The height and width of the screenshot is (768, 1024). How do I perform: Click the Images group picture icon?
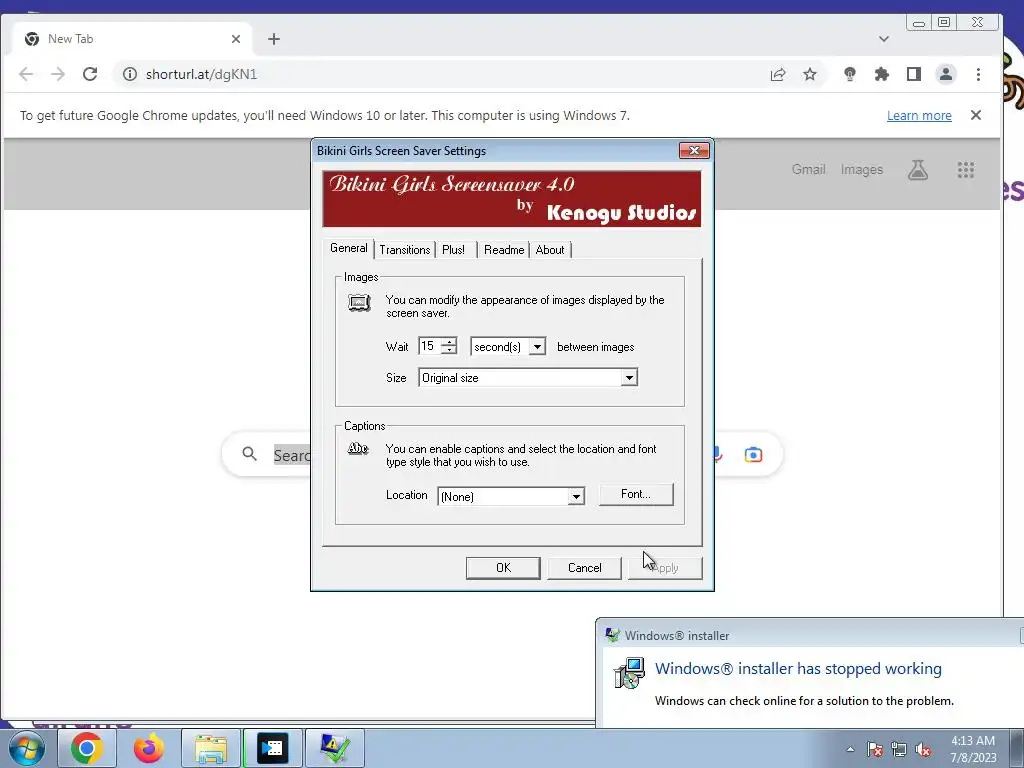click(359, 303)
